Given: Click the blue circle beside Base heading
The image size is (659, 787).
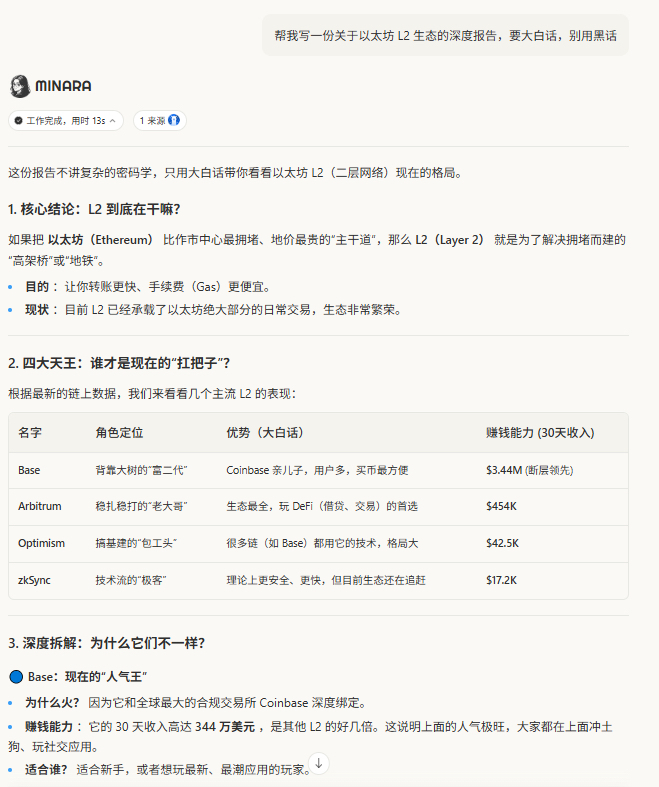Looking at the screenshot, I should coord(16,677).
